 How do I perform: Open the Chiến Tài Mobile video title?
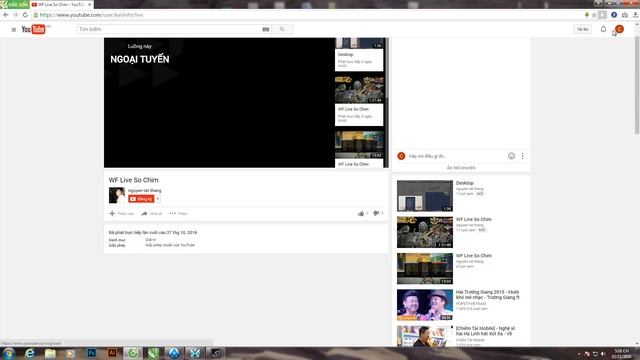coord(485,331)
